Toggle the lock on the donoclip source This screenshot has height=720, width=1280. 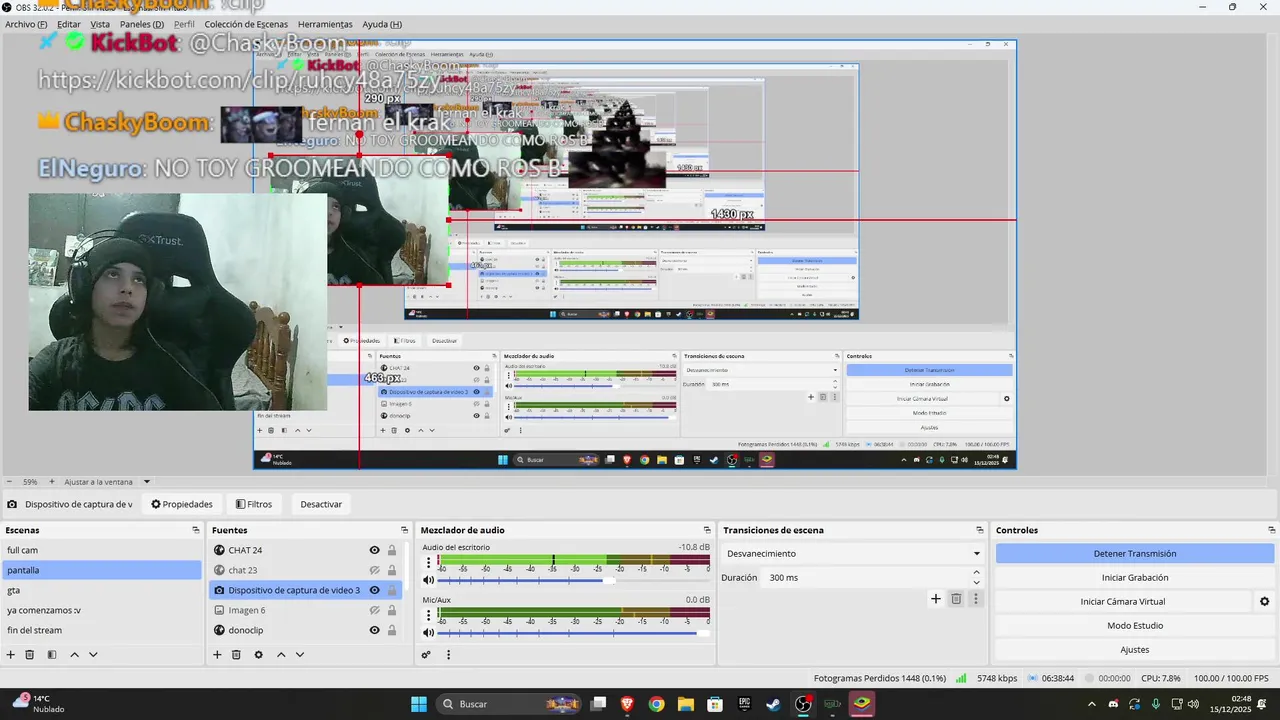pos(392,630)
